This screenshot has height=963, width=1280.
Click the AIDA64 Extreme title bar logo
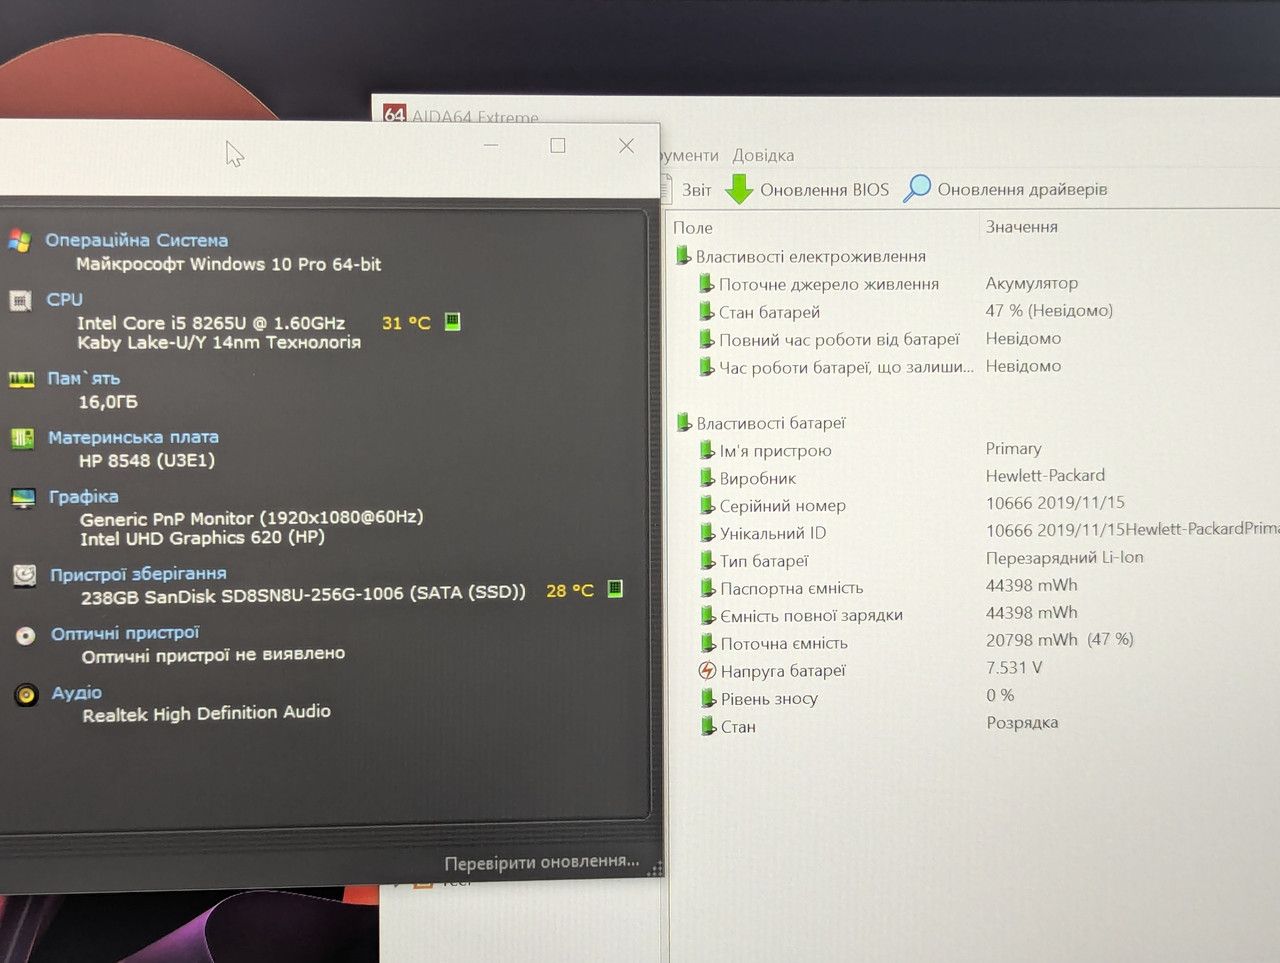tap(395, 115)
